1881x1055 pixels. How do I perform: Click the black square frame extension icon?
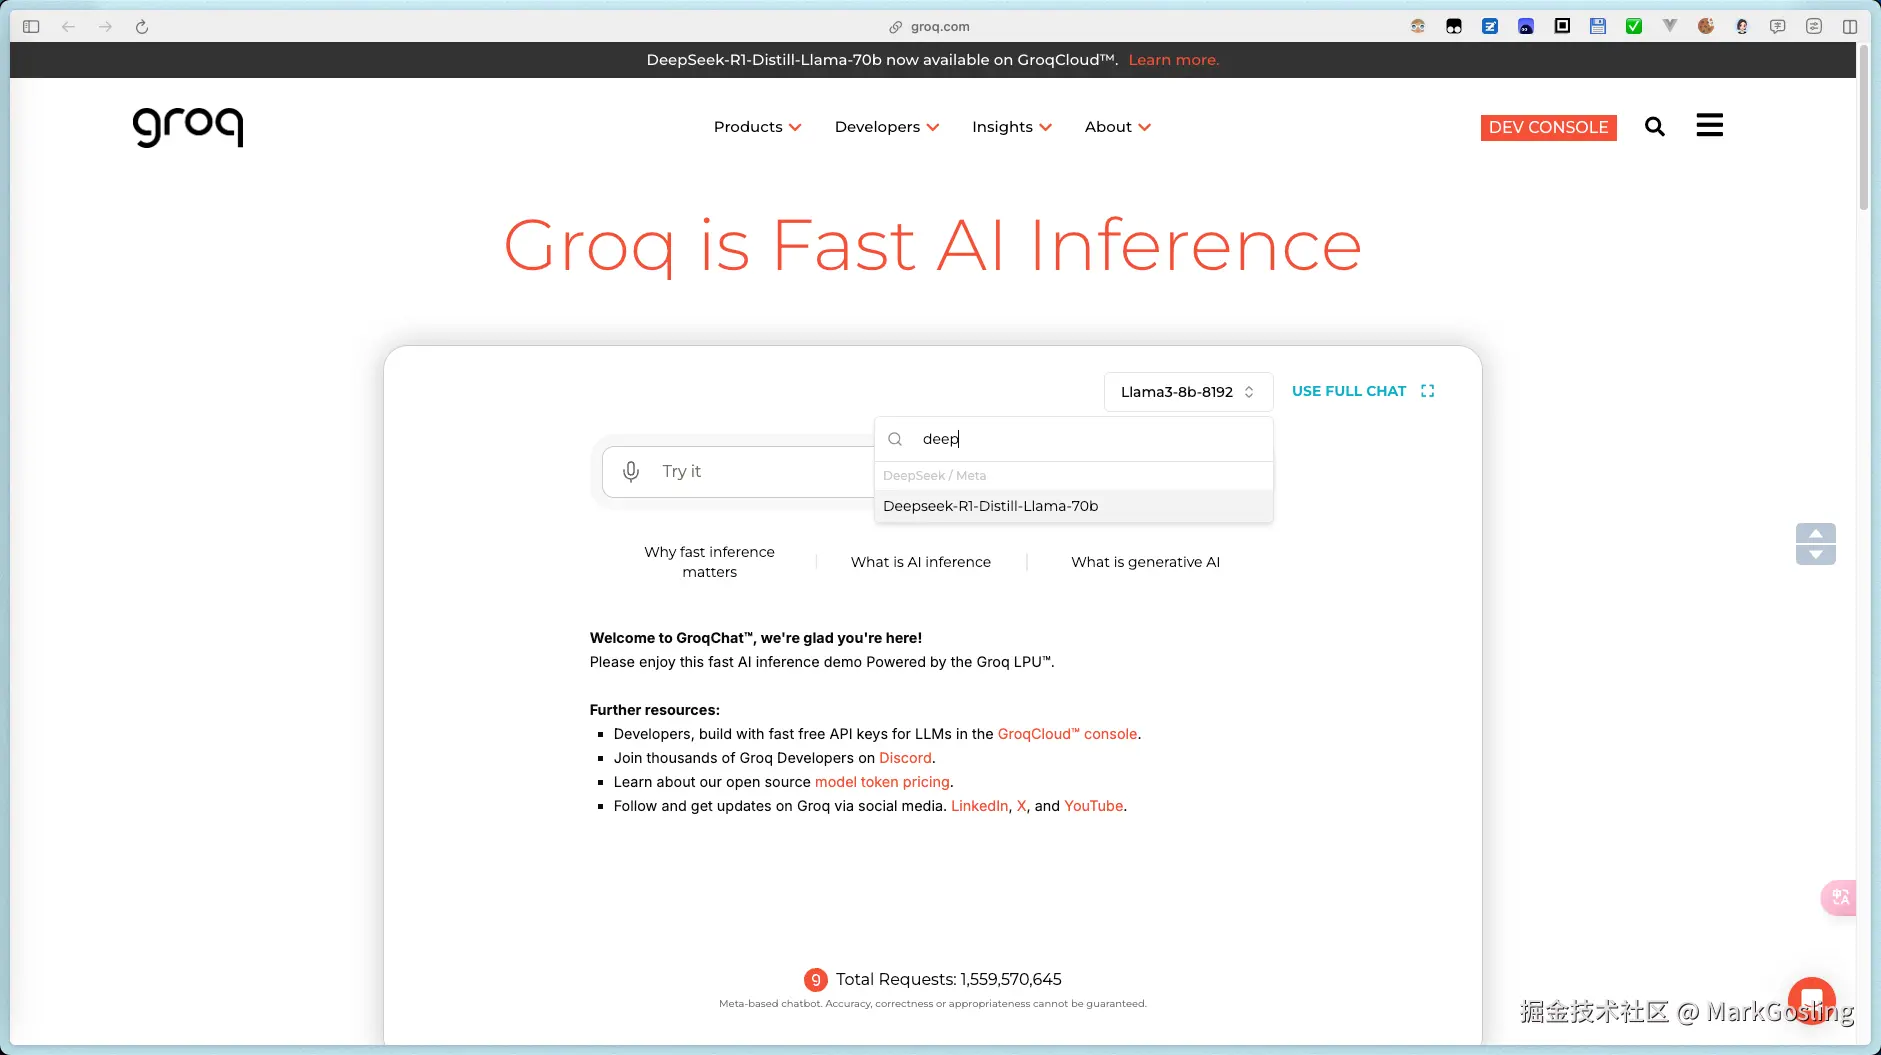click(1562, 27)
